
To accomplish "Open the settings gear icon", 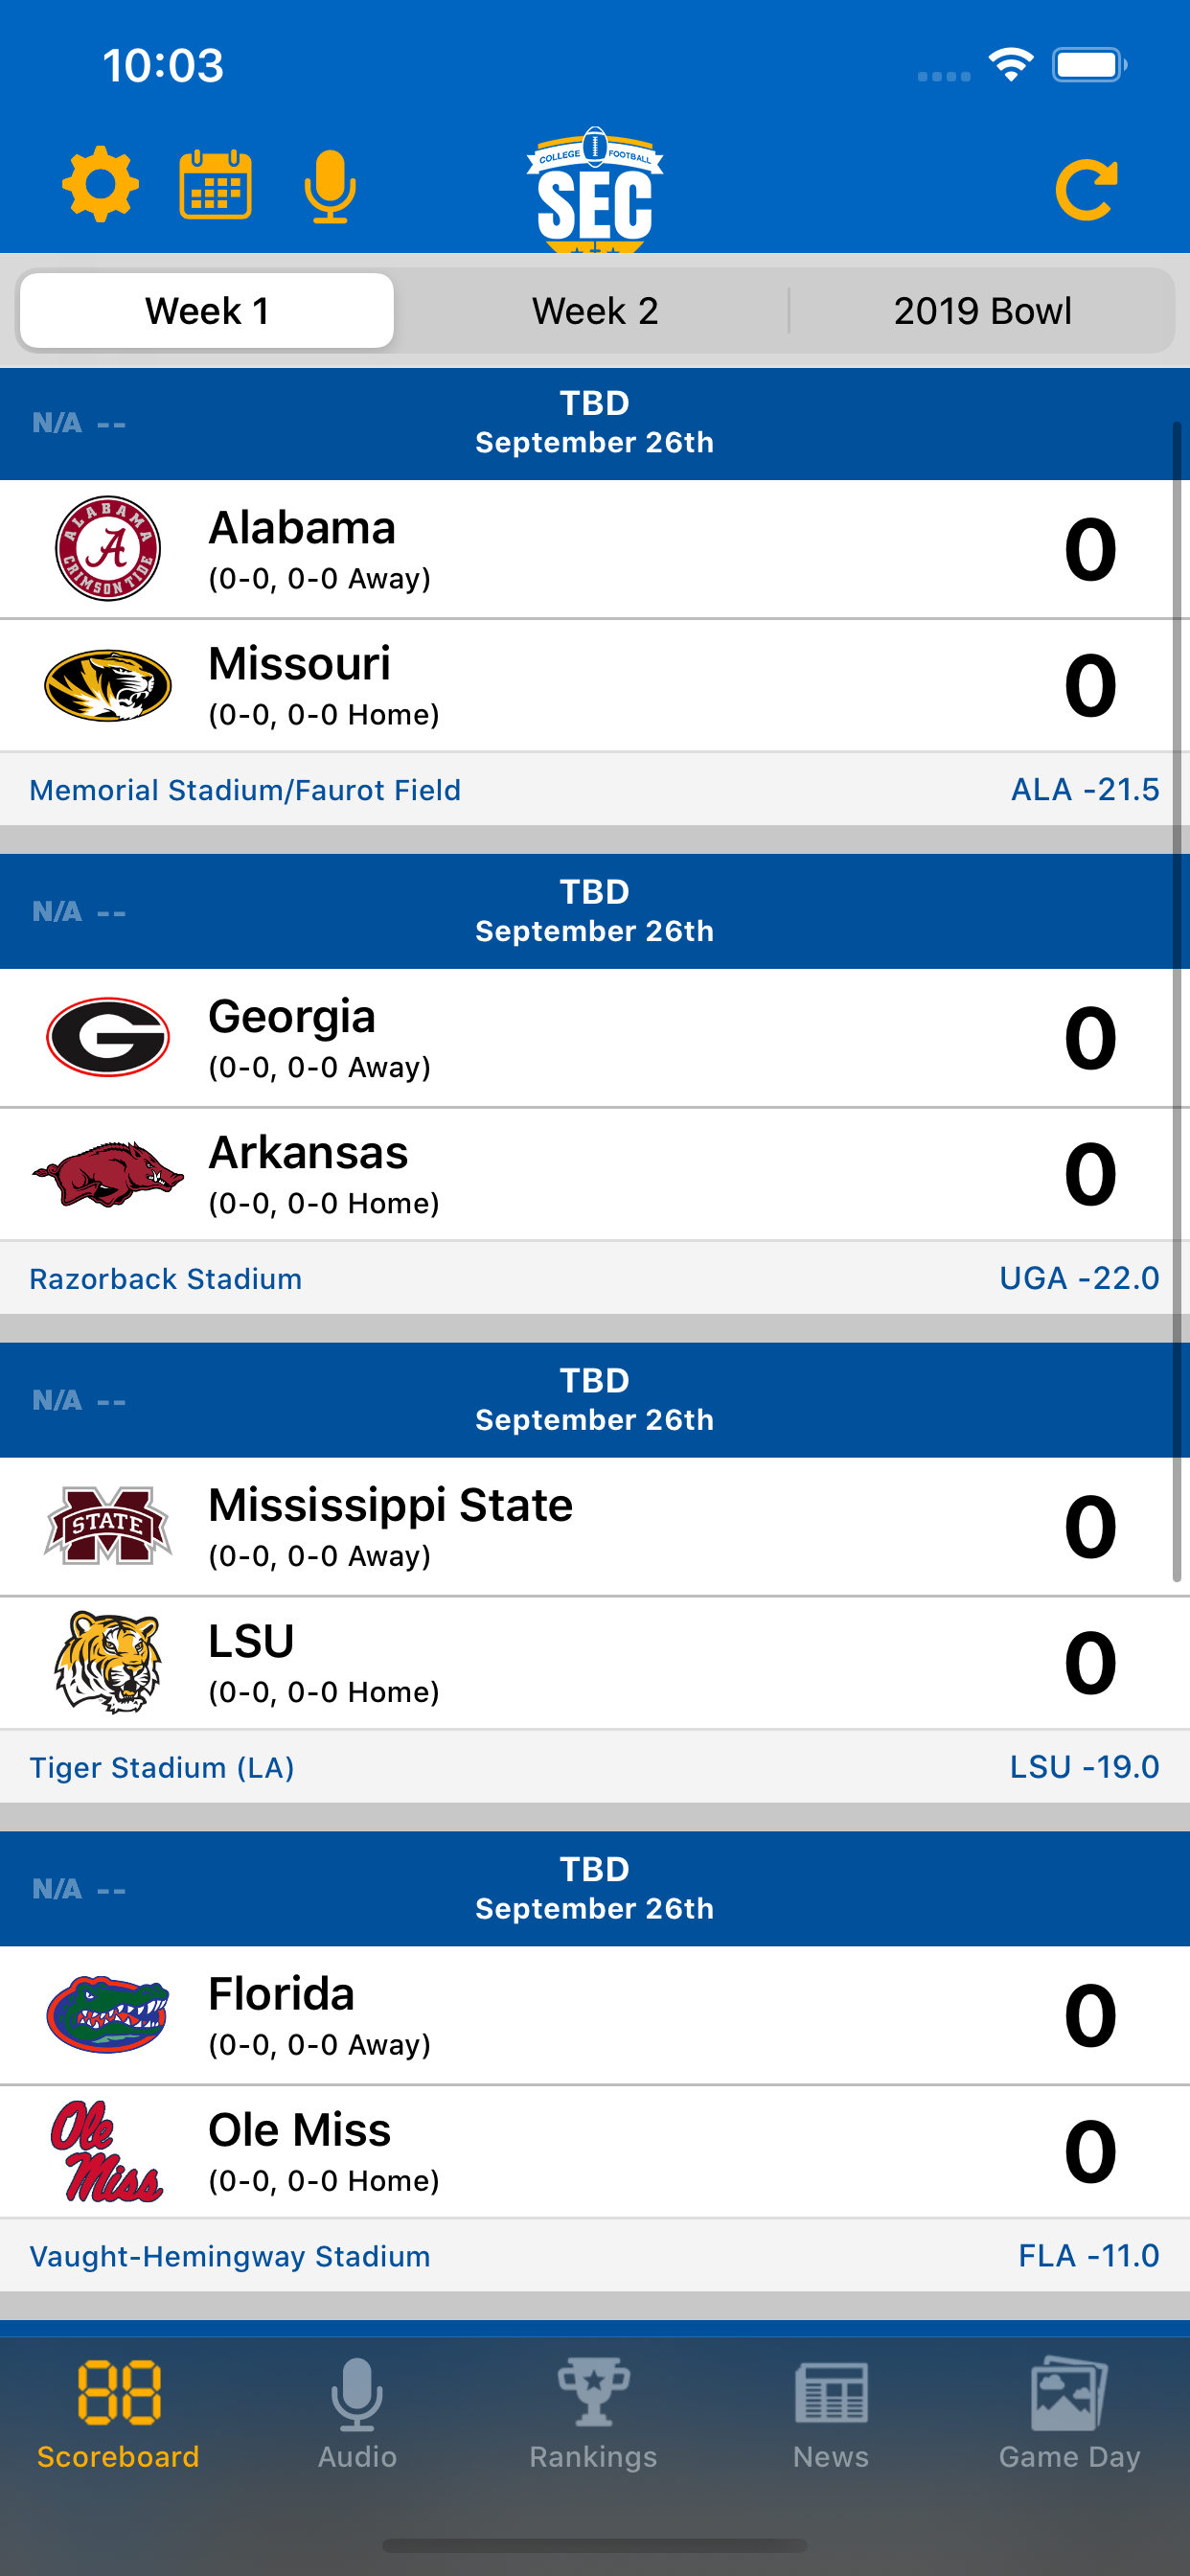I will point(100,185).
